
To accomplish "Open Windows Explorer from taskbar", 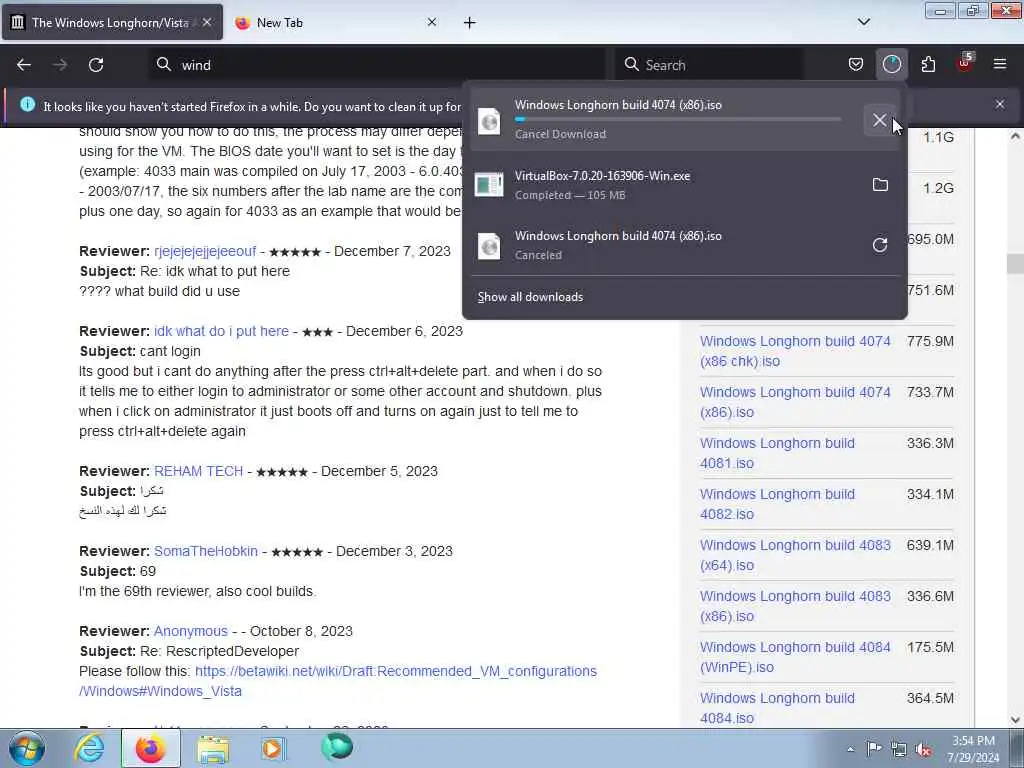I will tap(213, 749).
